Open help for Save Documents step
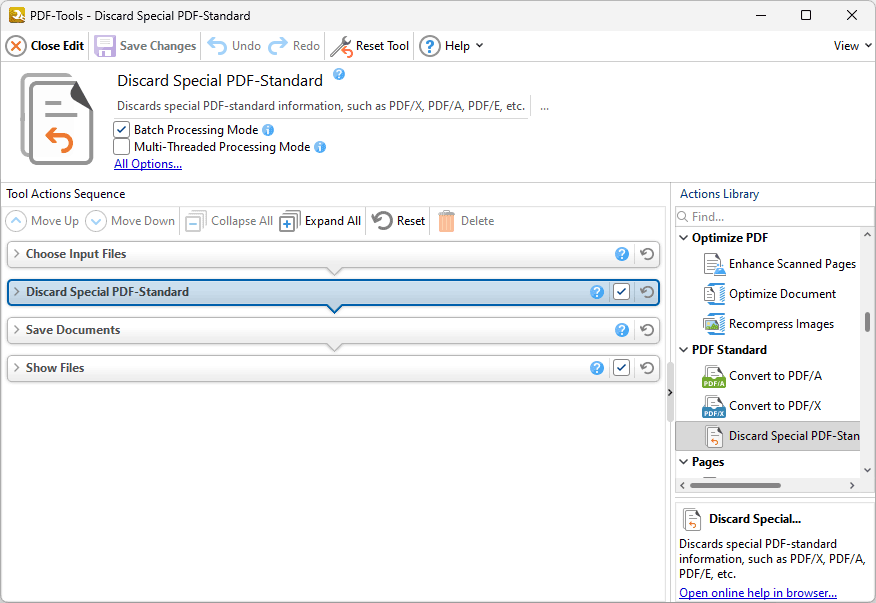 622,330
